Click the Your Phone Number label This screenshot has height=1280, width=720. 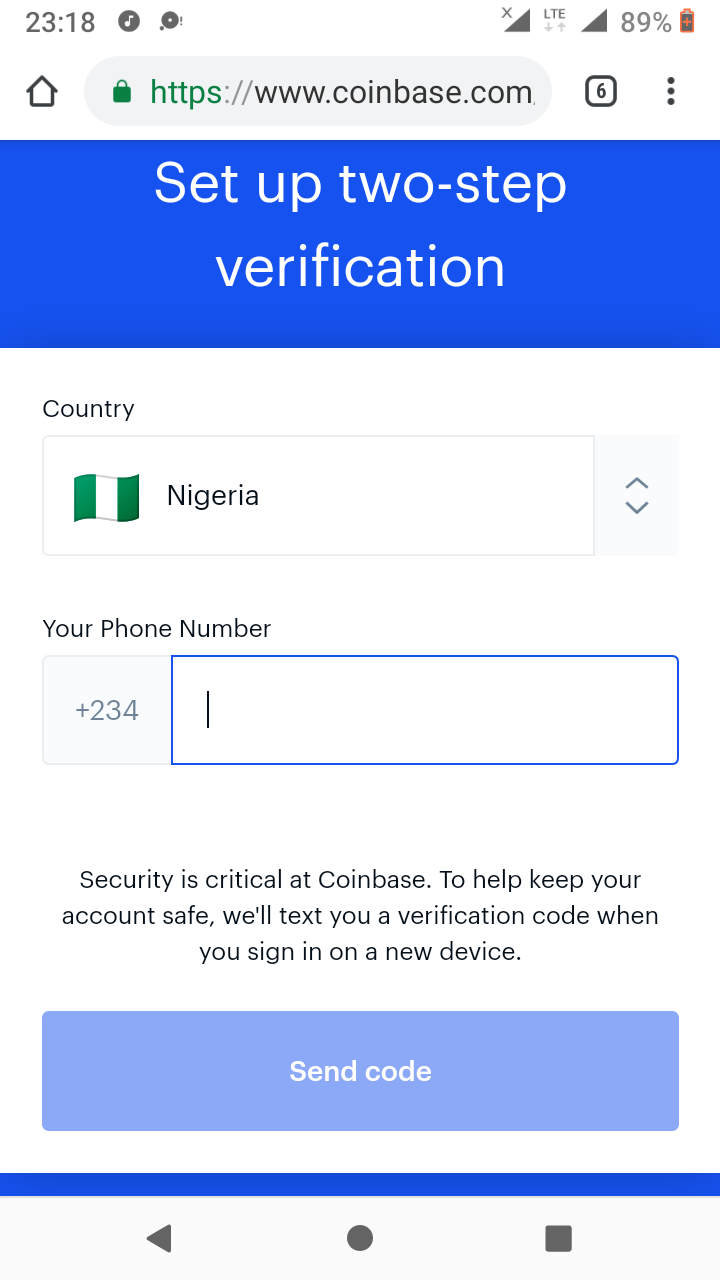click(x=157, y=628)
